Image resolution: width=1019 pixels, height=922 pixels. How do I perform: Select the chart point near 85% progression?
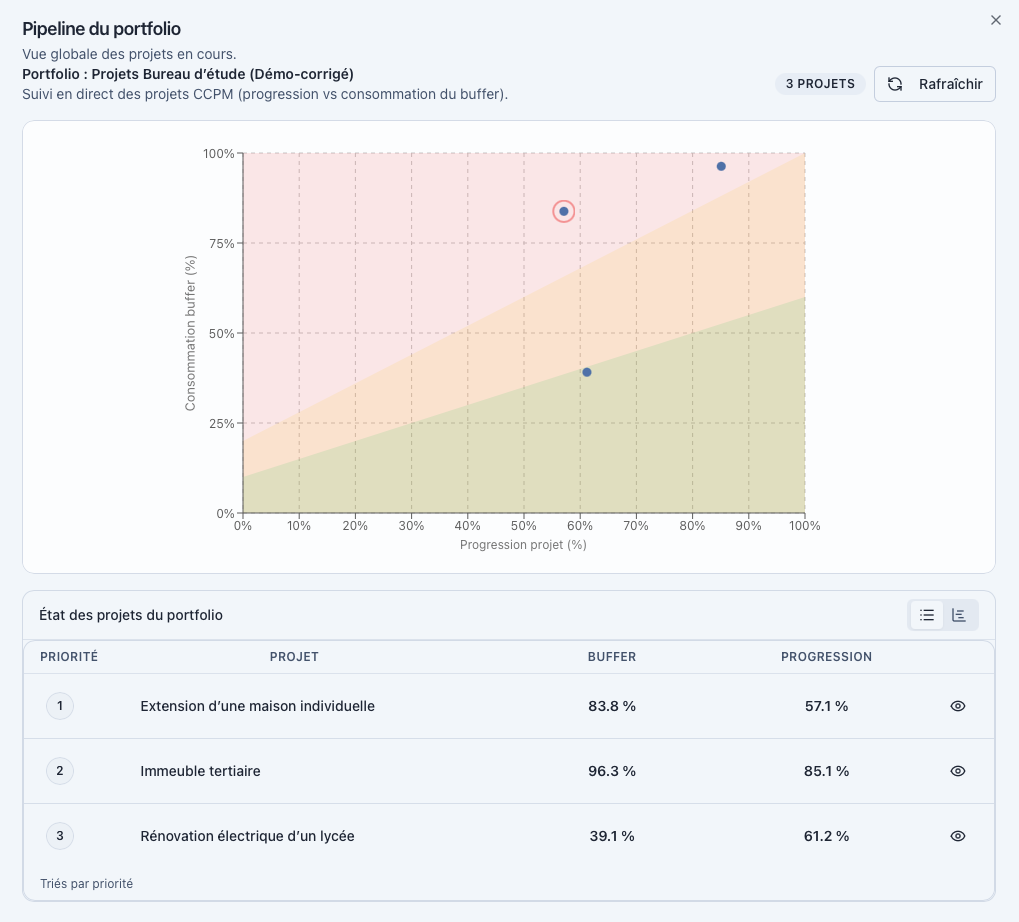tap(721, 166)
